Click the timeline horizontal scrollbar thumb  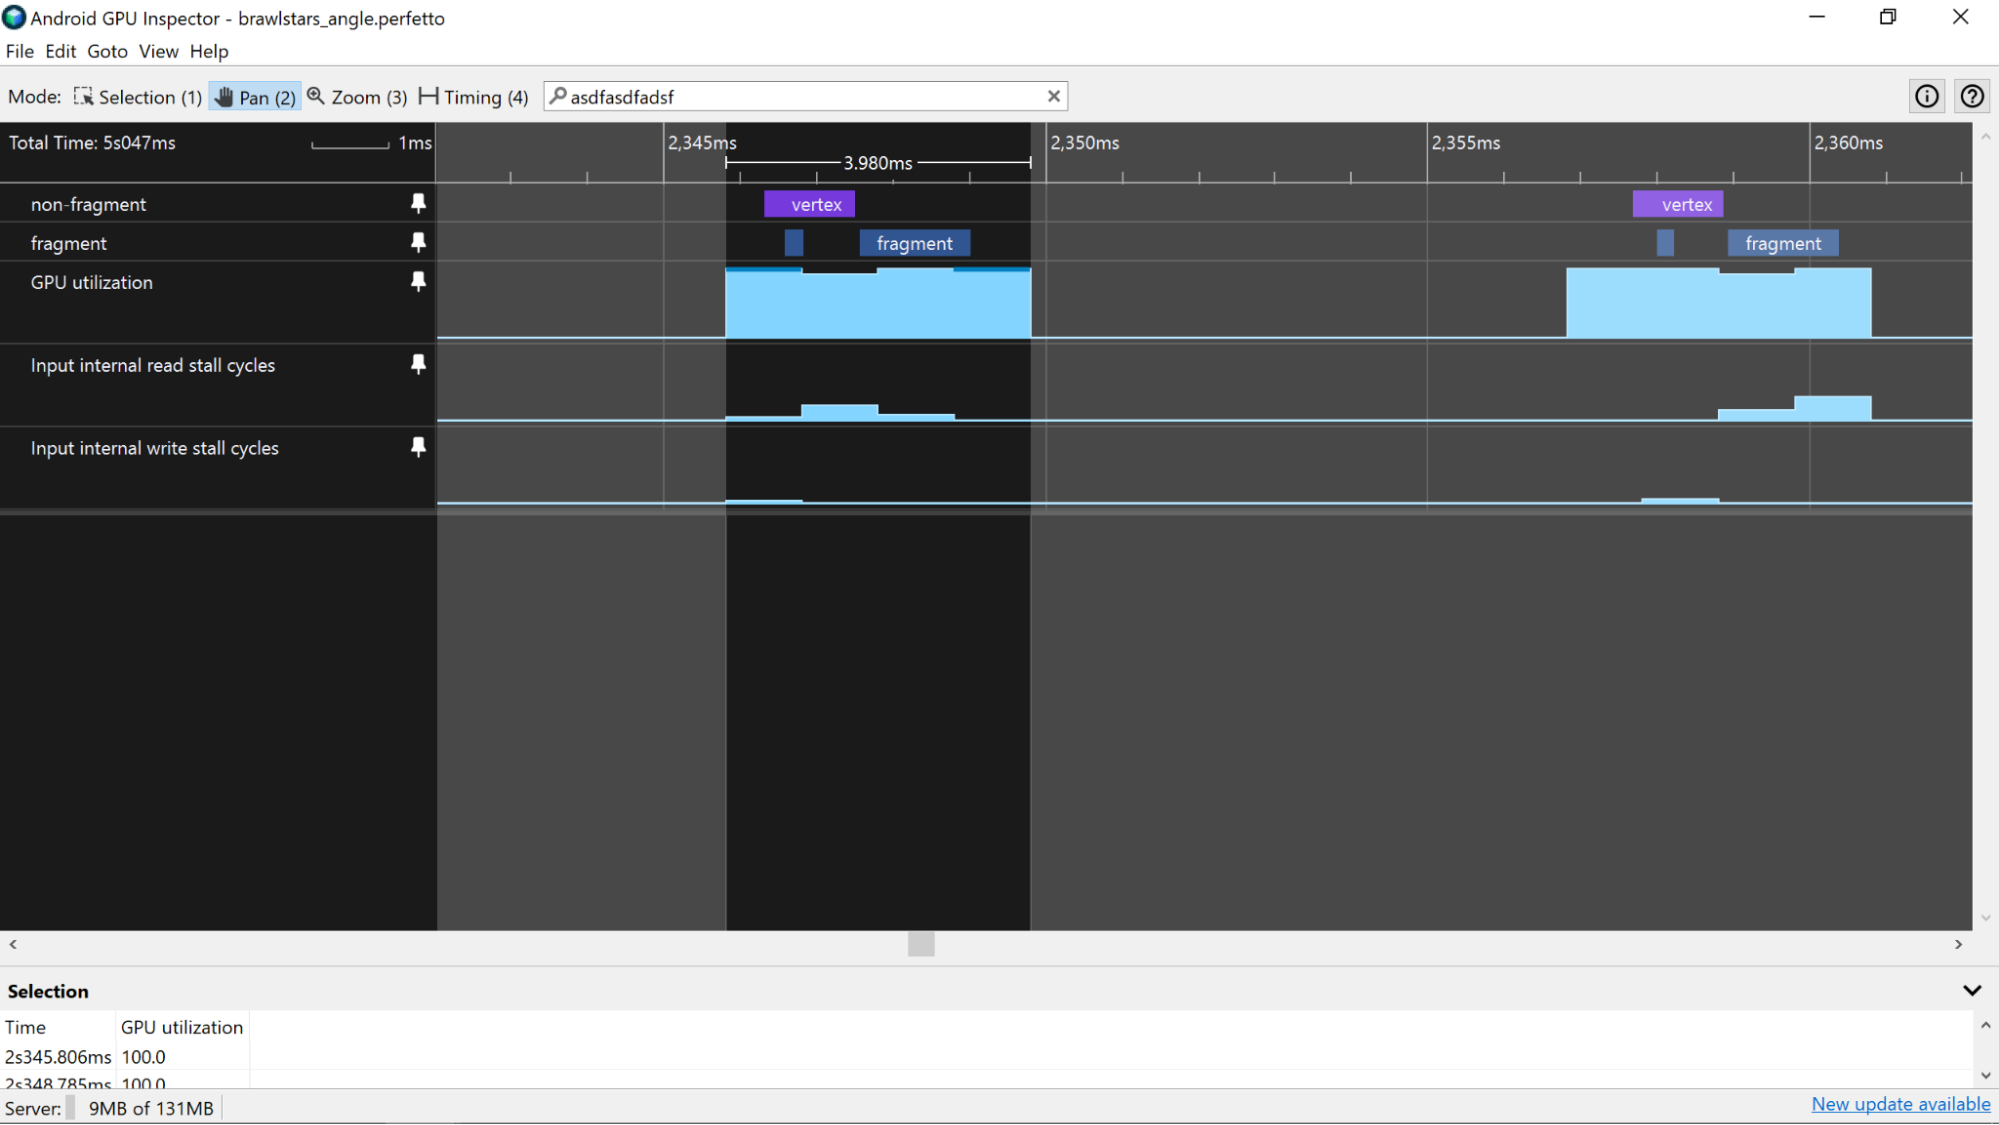click(921, 944)
